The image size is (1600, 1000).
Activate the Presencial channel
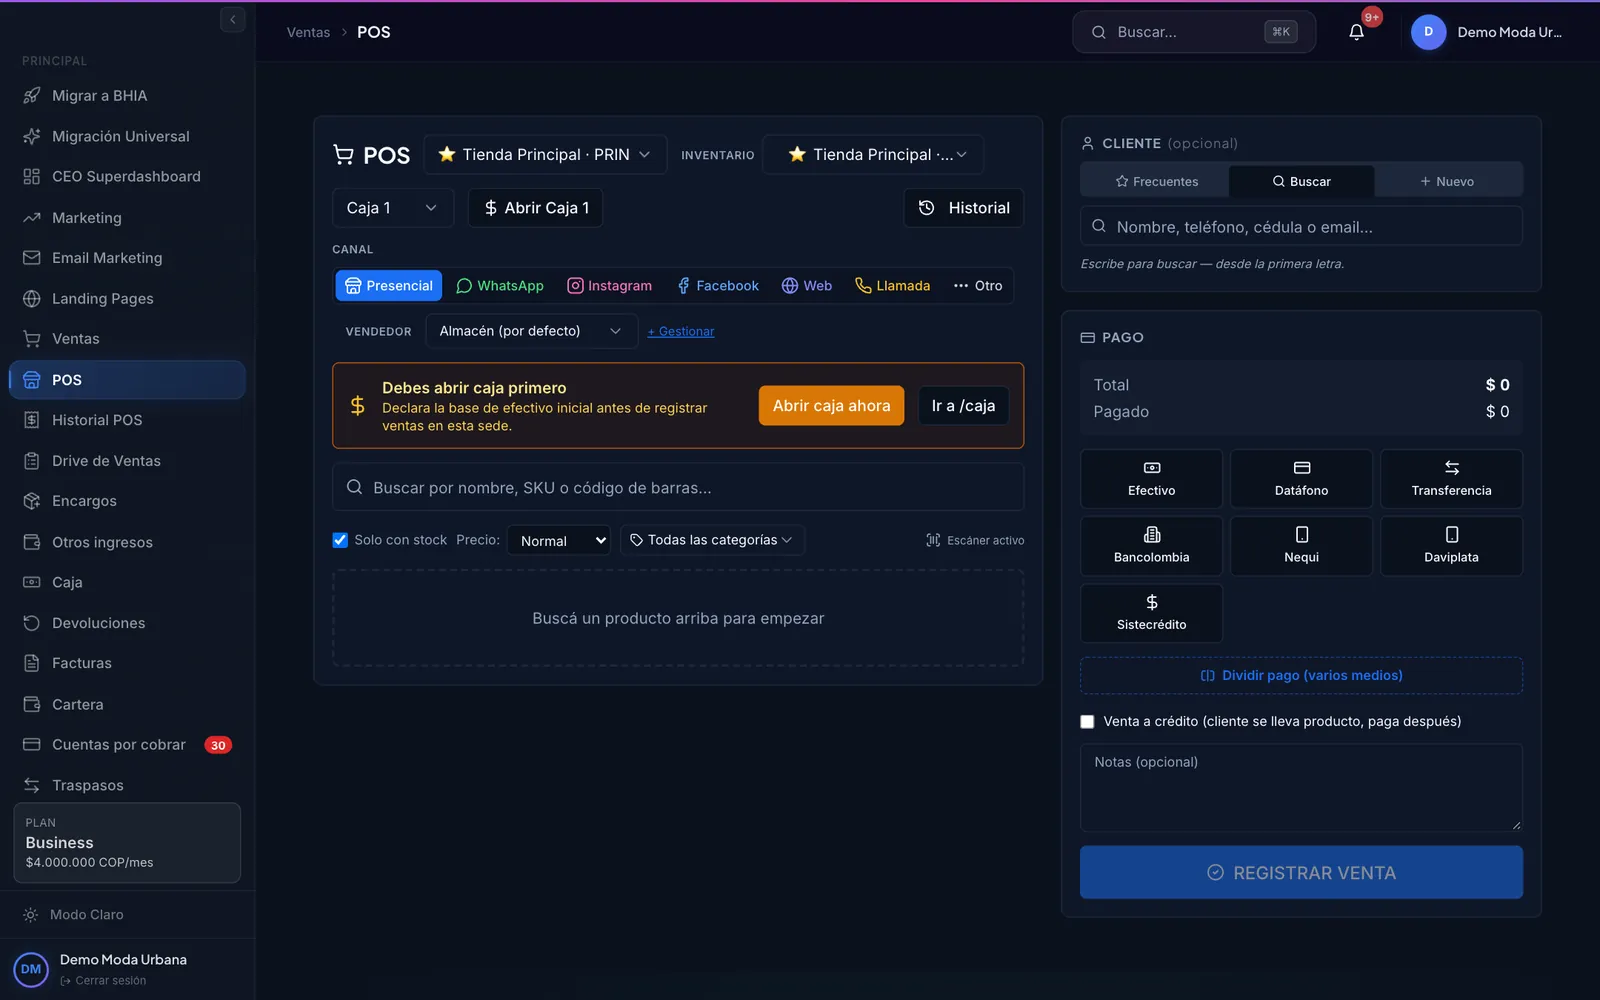tap(389, 286)
